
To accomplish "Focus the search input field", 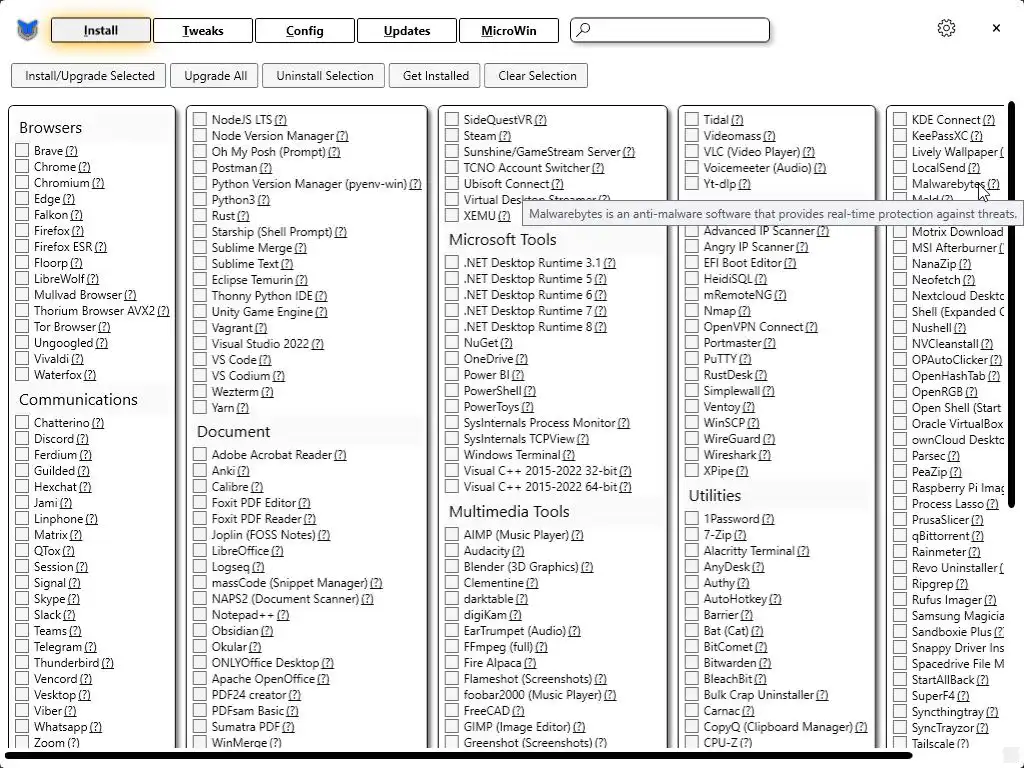I will pos(670,30).
